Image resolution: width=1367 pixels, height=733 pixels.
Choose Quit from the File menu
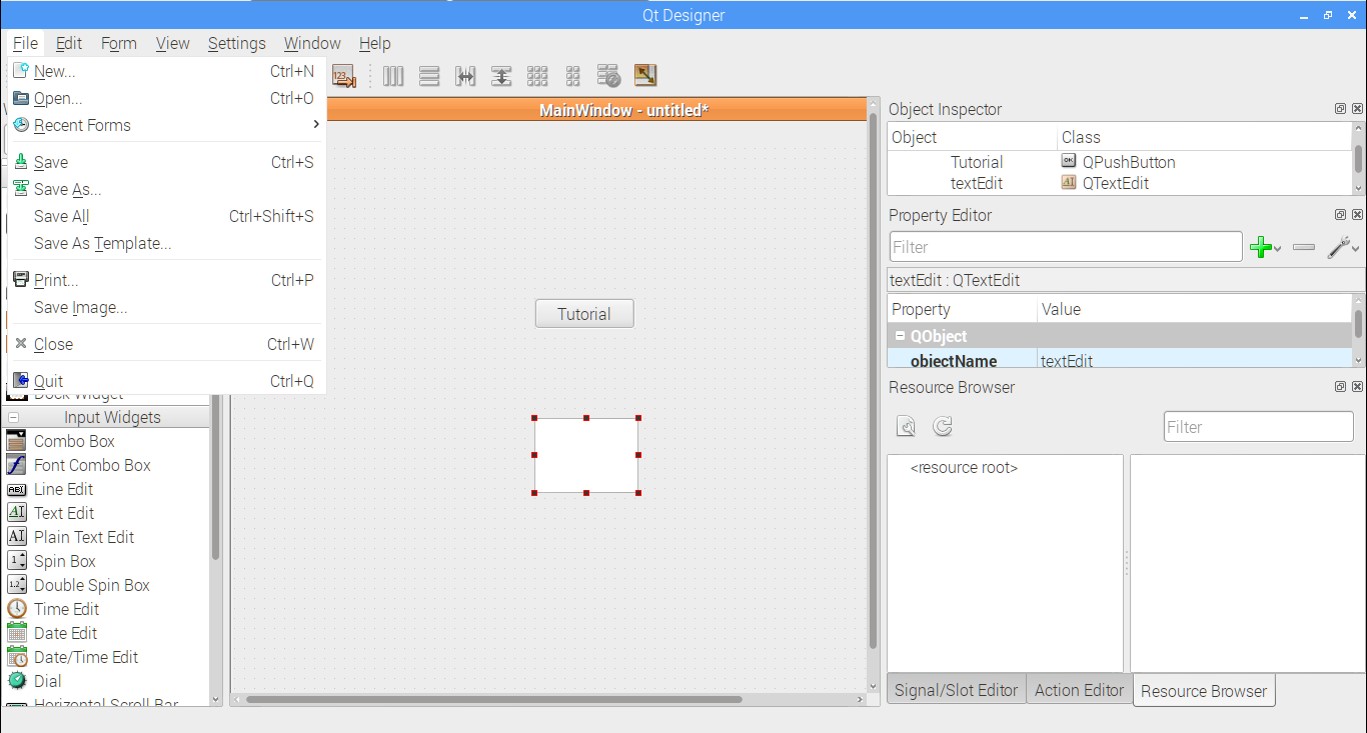tap(165, 381)
